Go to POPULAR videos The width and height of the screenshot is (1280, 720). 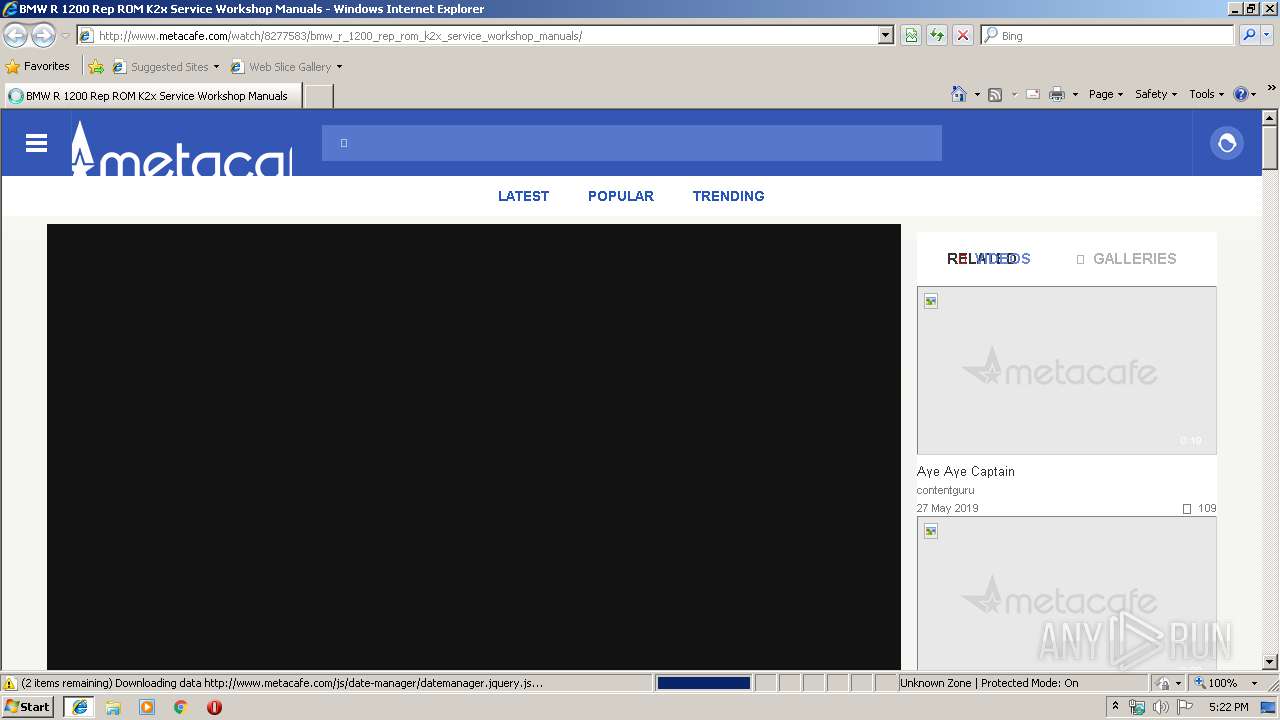click(x=621, y=196)
